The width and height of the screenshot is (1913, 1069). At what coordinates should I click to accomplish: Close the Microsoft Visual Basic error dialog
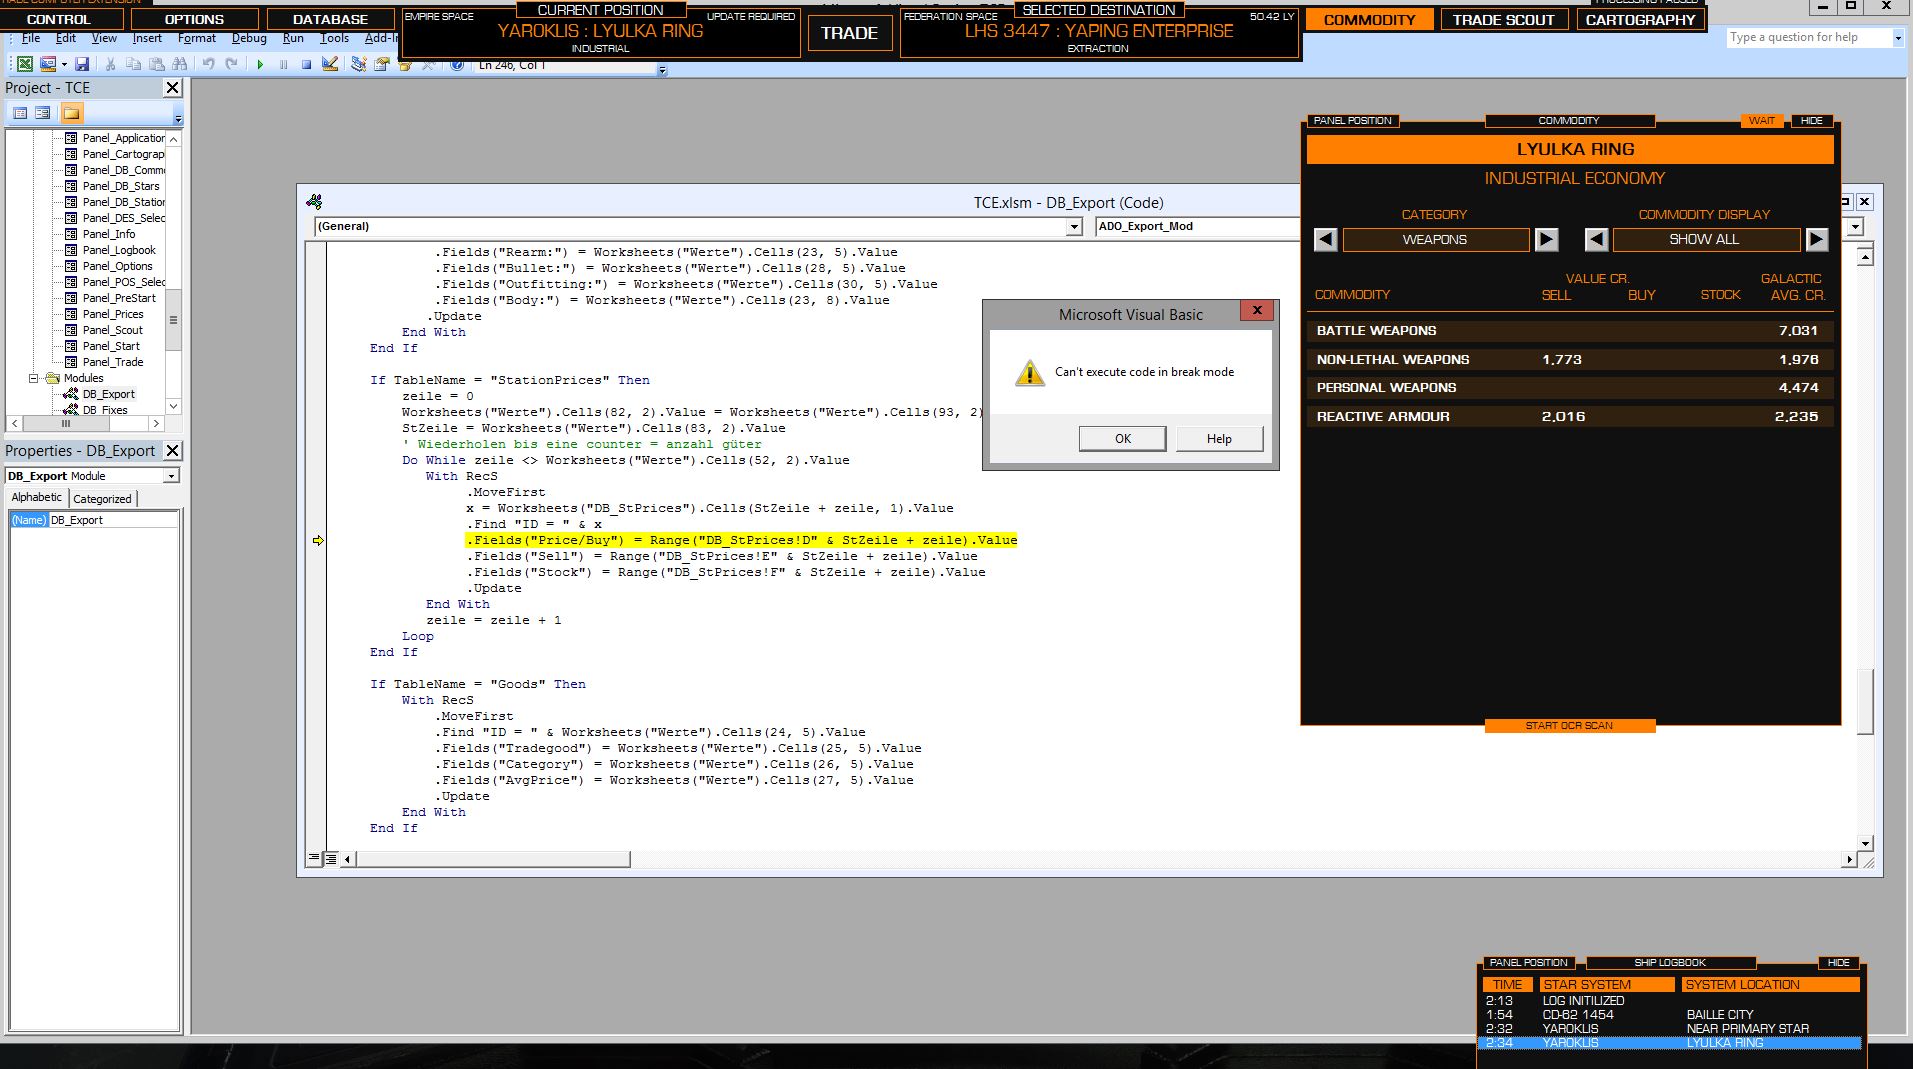pyautogui.click(x=1256, y=310)
